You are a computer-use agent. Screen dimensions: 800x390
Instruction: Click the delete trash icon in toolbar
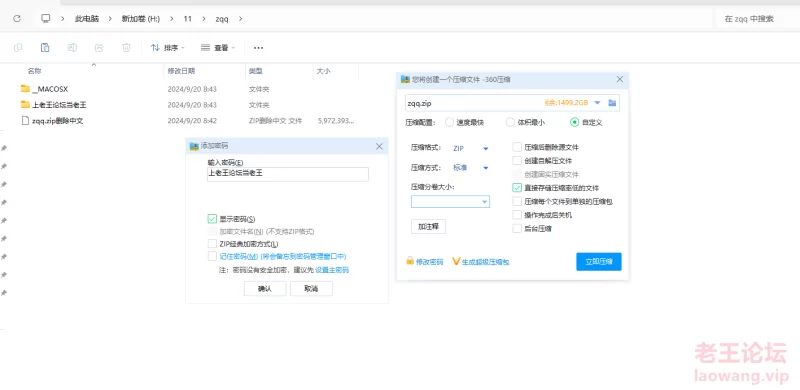point(126,47)
